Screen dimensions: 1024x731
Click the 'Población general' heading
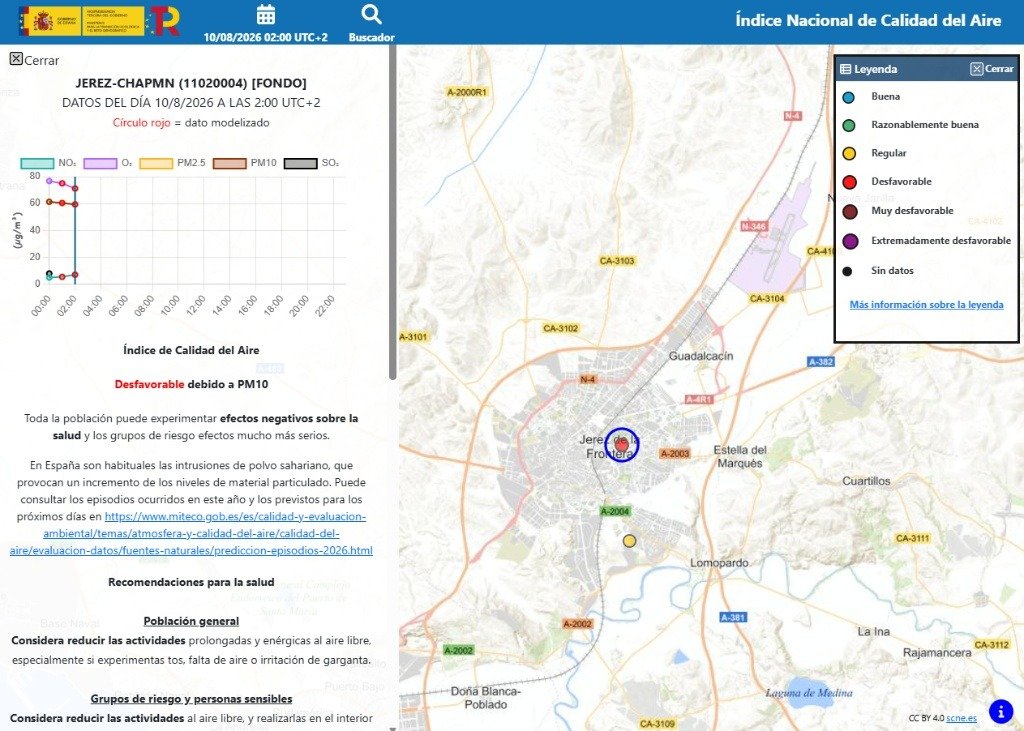tap(191, 621)
